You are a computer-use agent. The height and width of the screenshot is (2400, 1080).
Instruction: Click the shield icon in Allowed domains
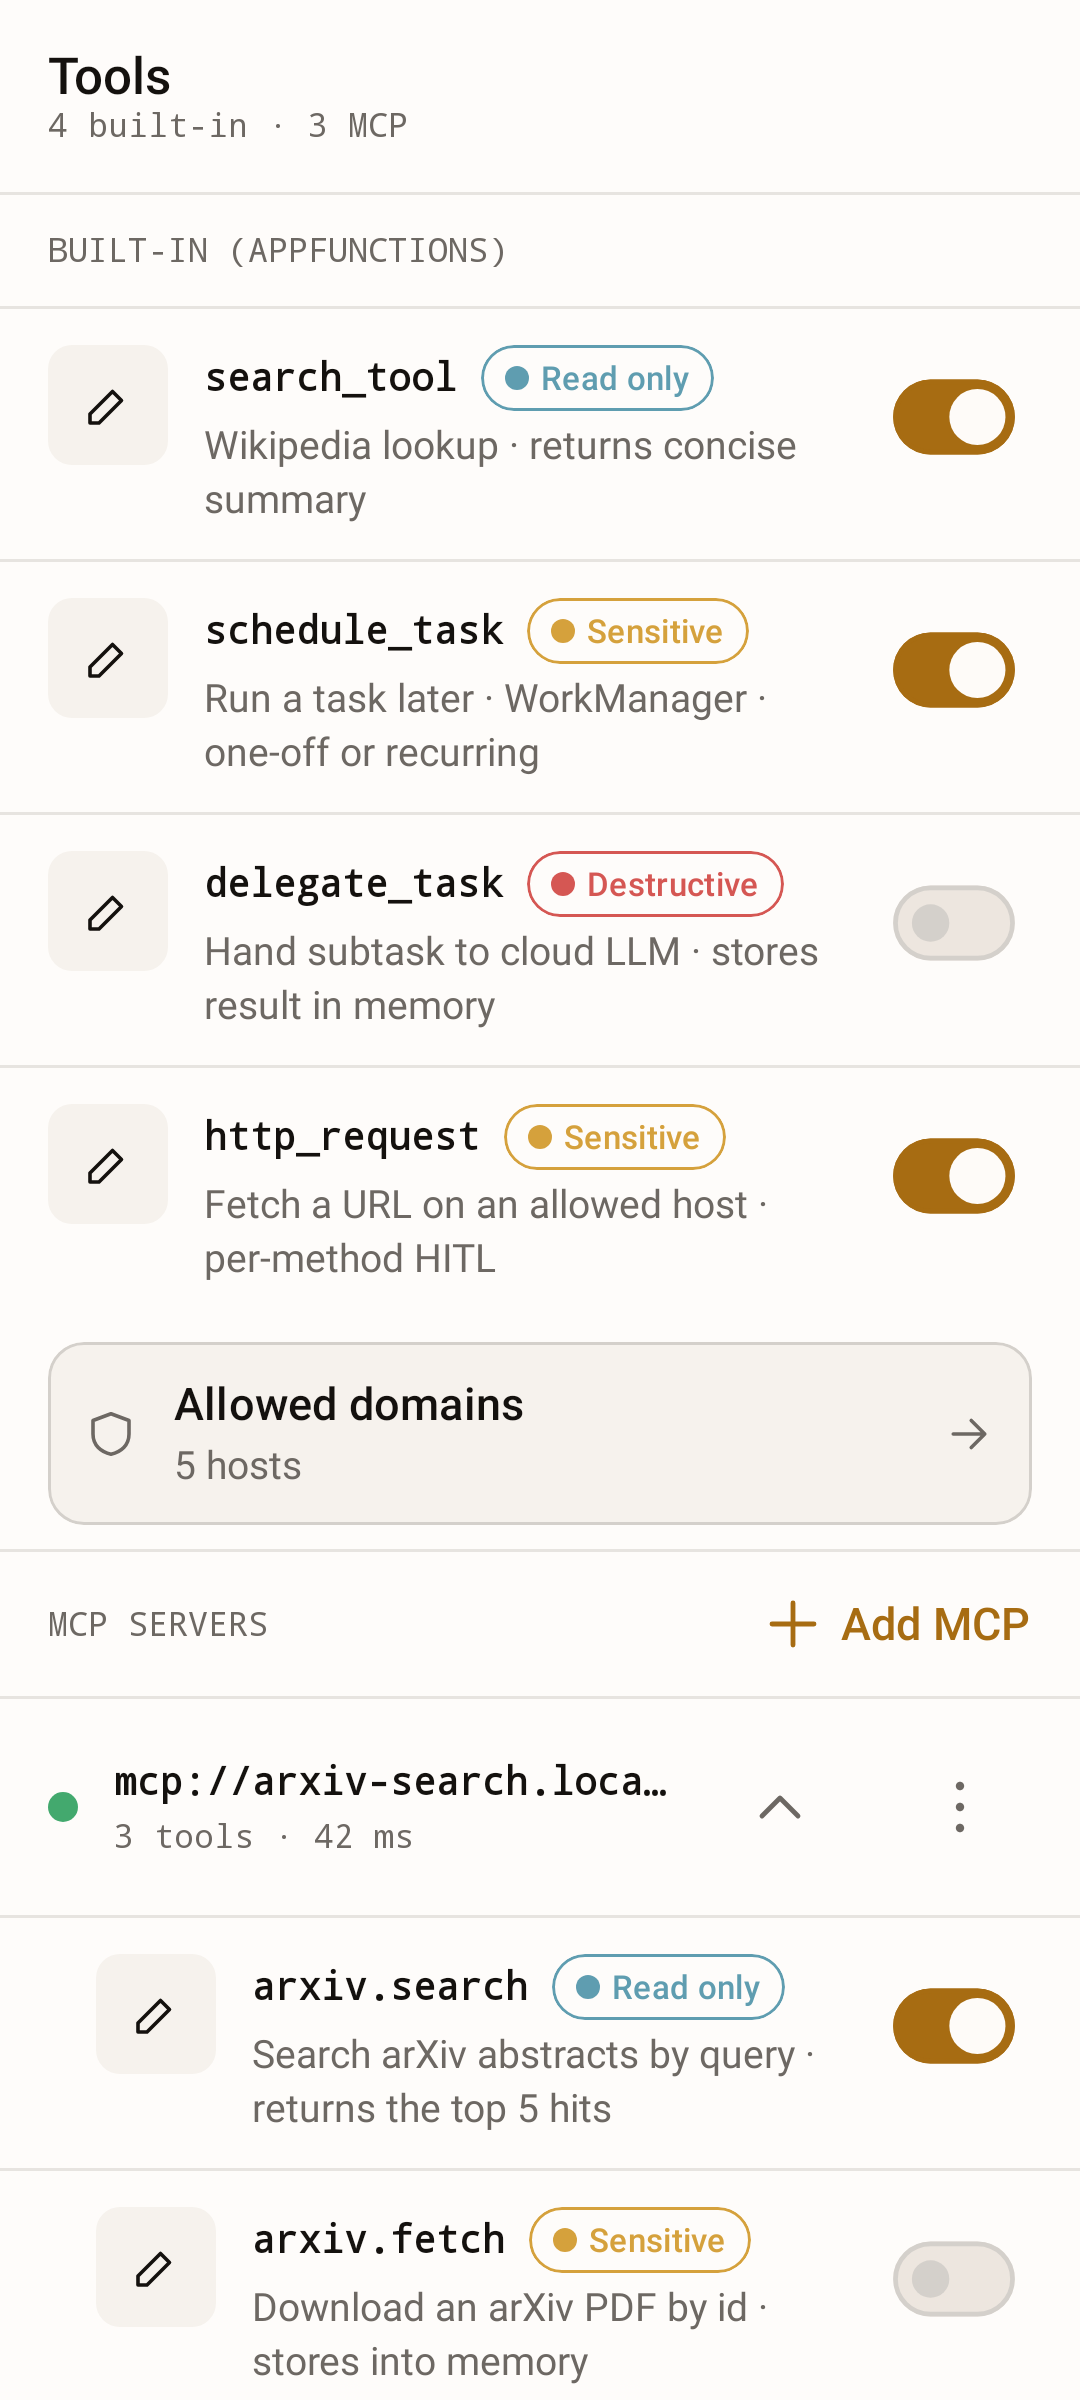(x=111, y=1434)
